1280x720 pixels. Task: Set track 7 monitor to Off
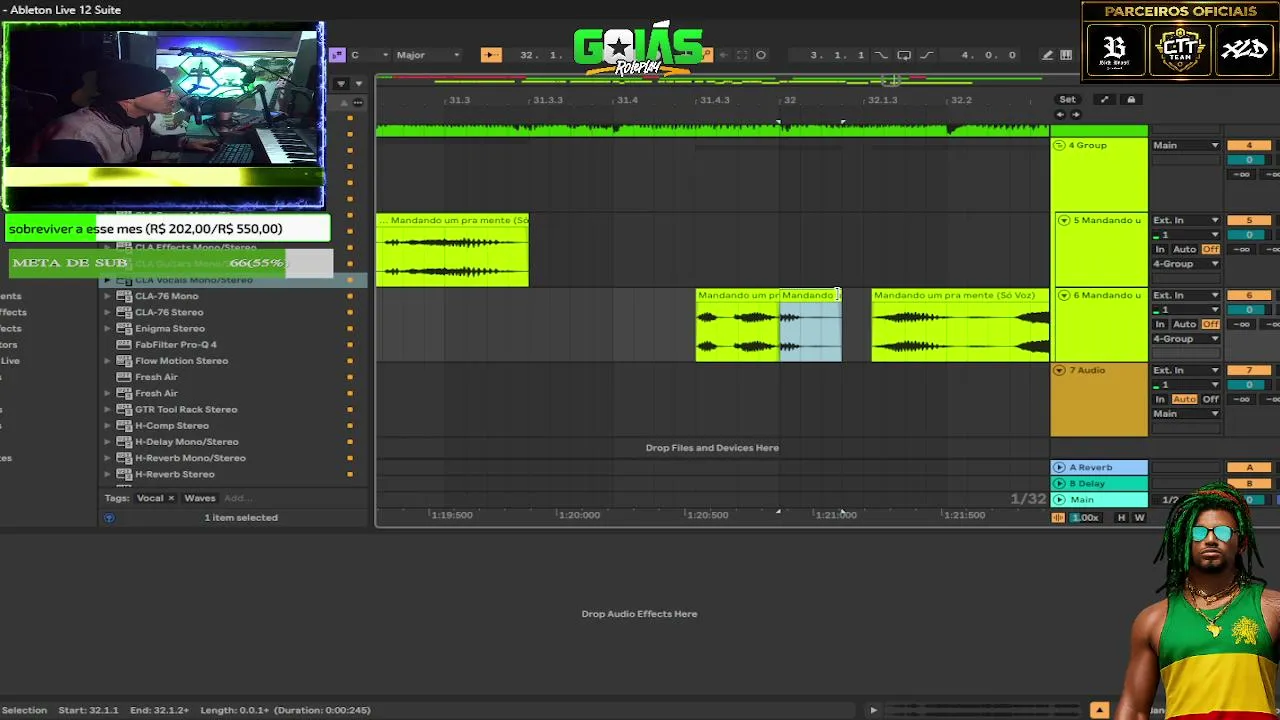pos(1210,400)
